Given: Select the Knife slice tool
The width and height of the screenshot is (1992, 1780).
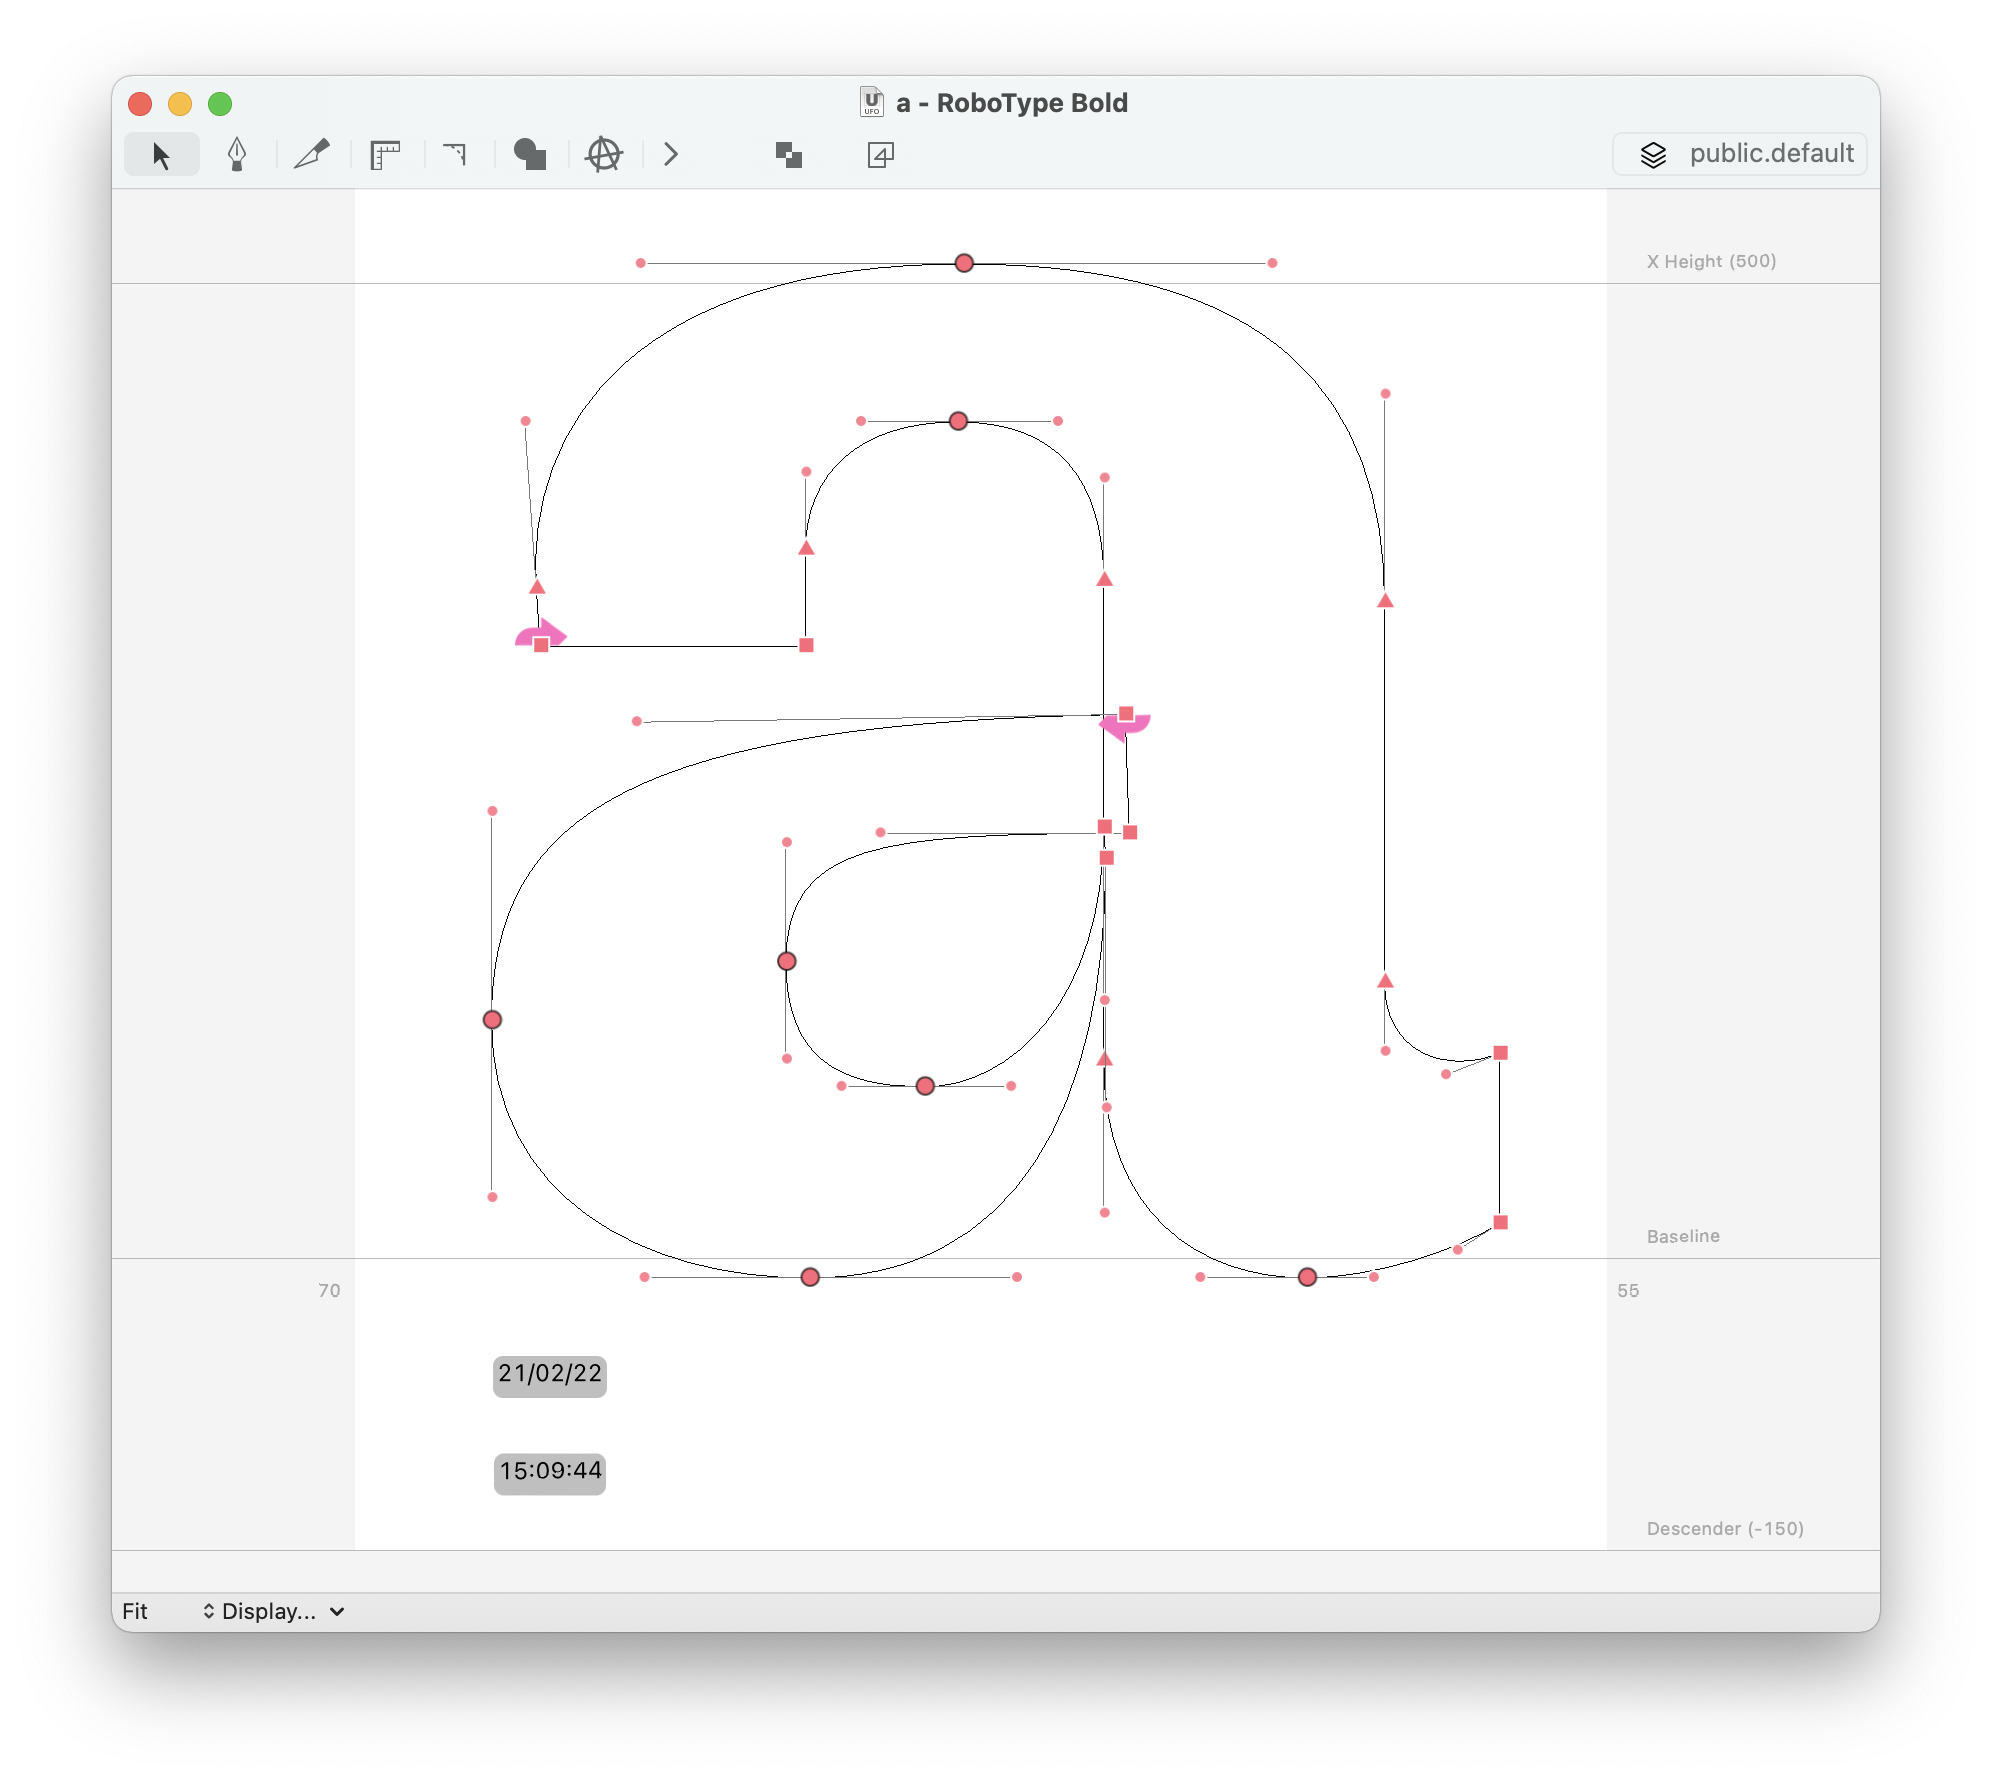Looking at the screenshot, I should point(311,154).
